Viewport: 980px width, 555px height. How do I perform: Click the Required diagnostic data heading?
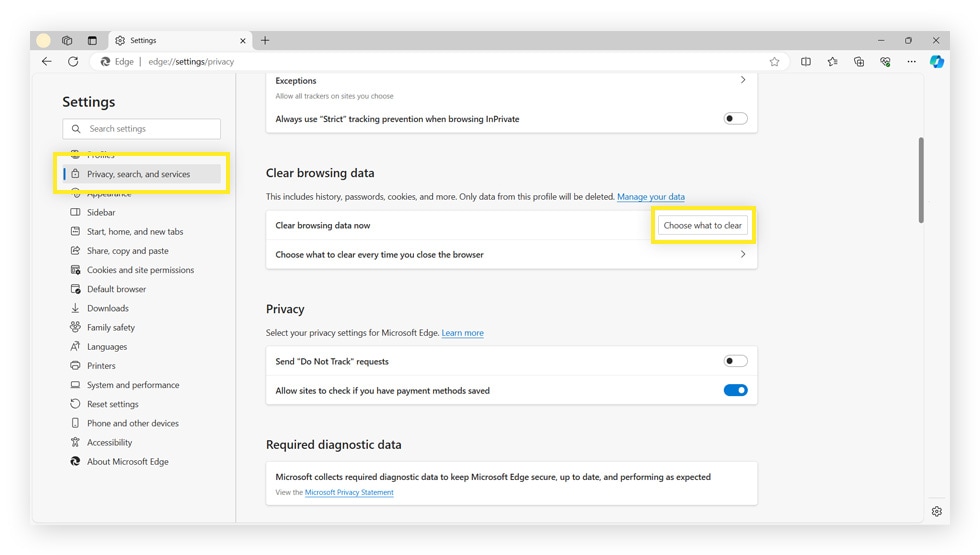point(334,445)
